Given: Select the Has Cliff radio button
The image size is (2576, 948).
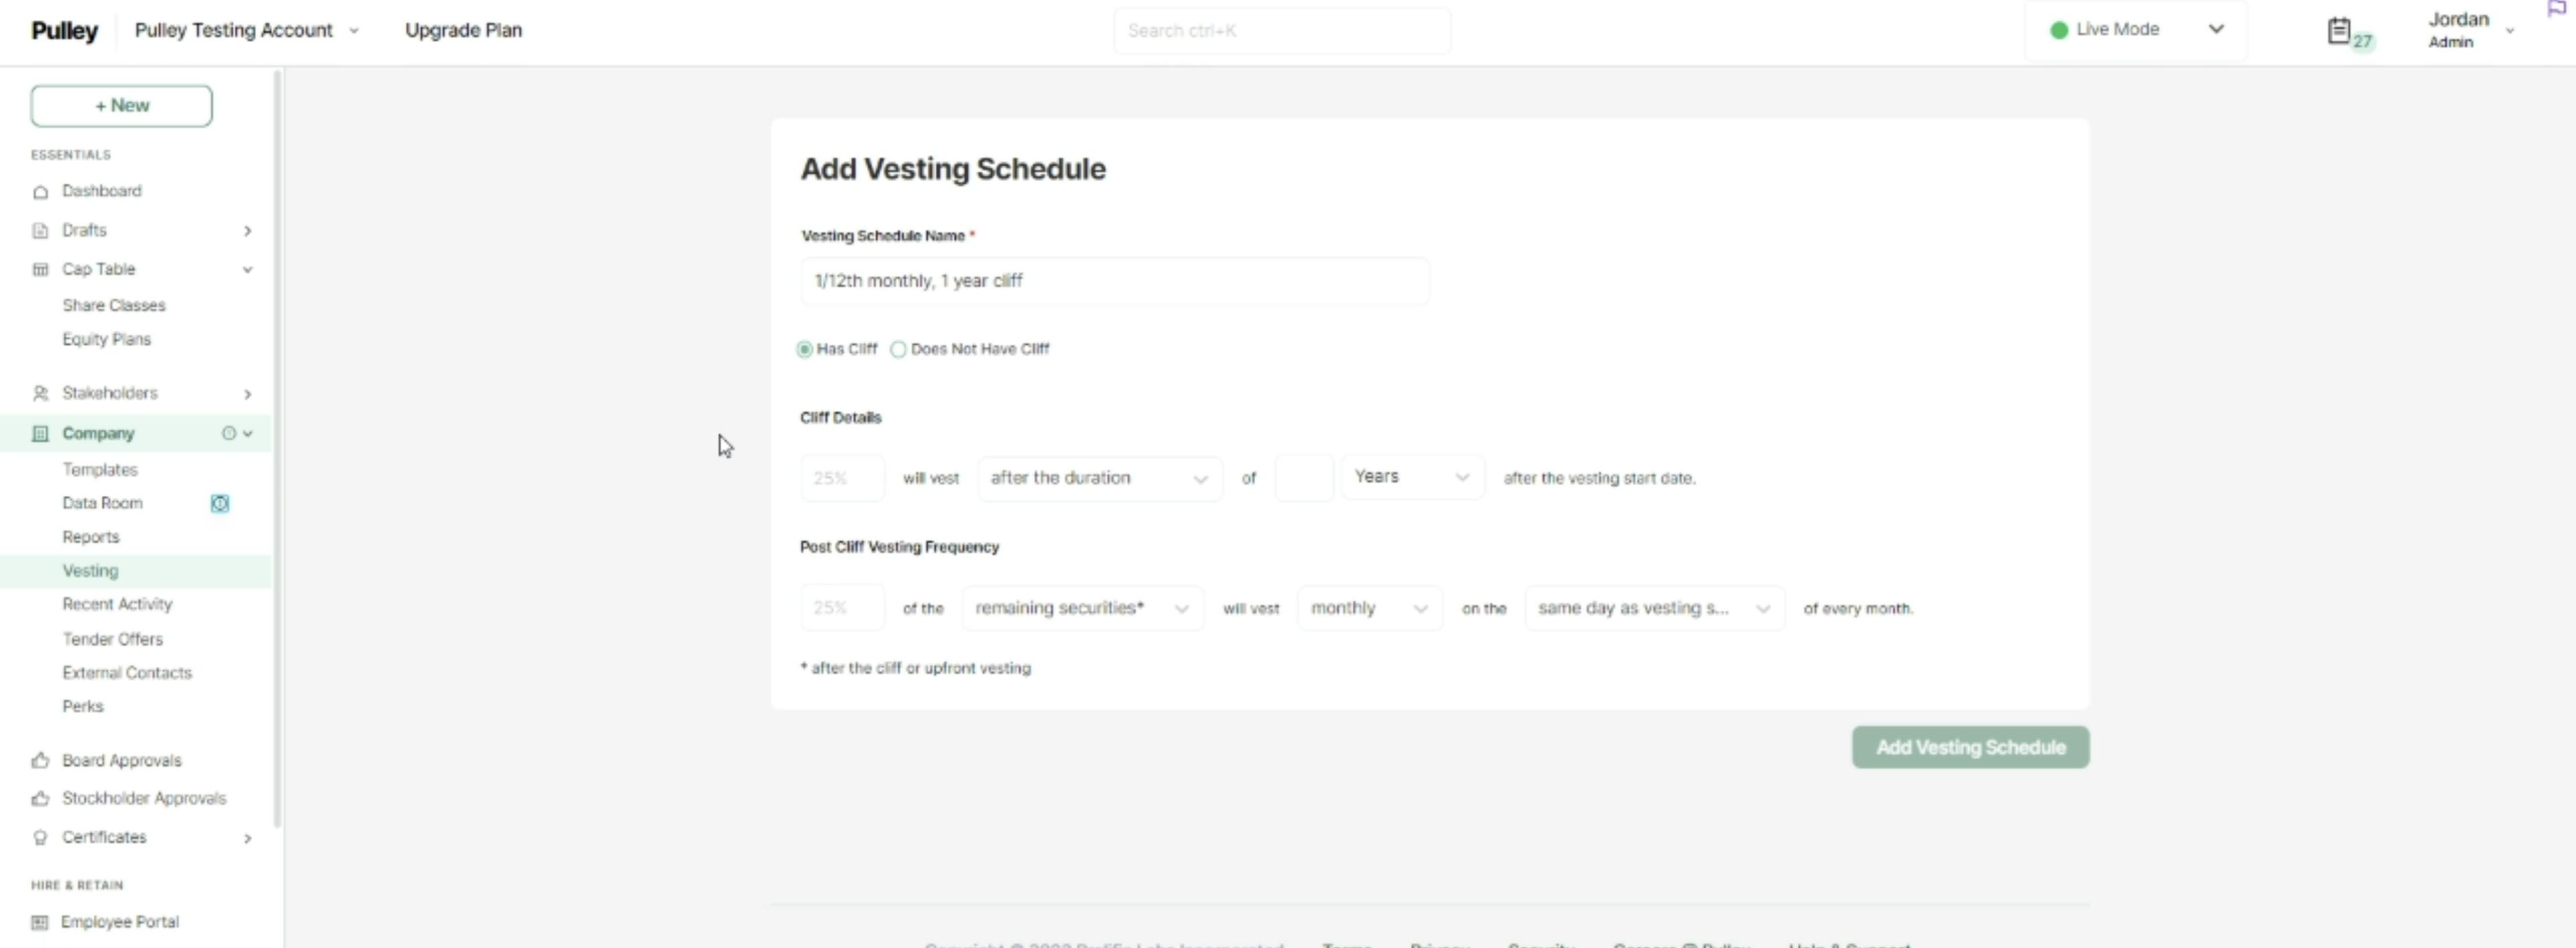Looking at the screenshot, I should pyautogui.click(x=805, y=350).
